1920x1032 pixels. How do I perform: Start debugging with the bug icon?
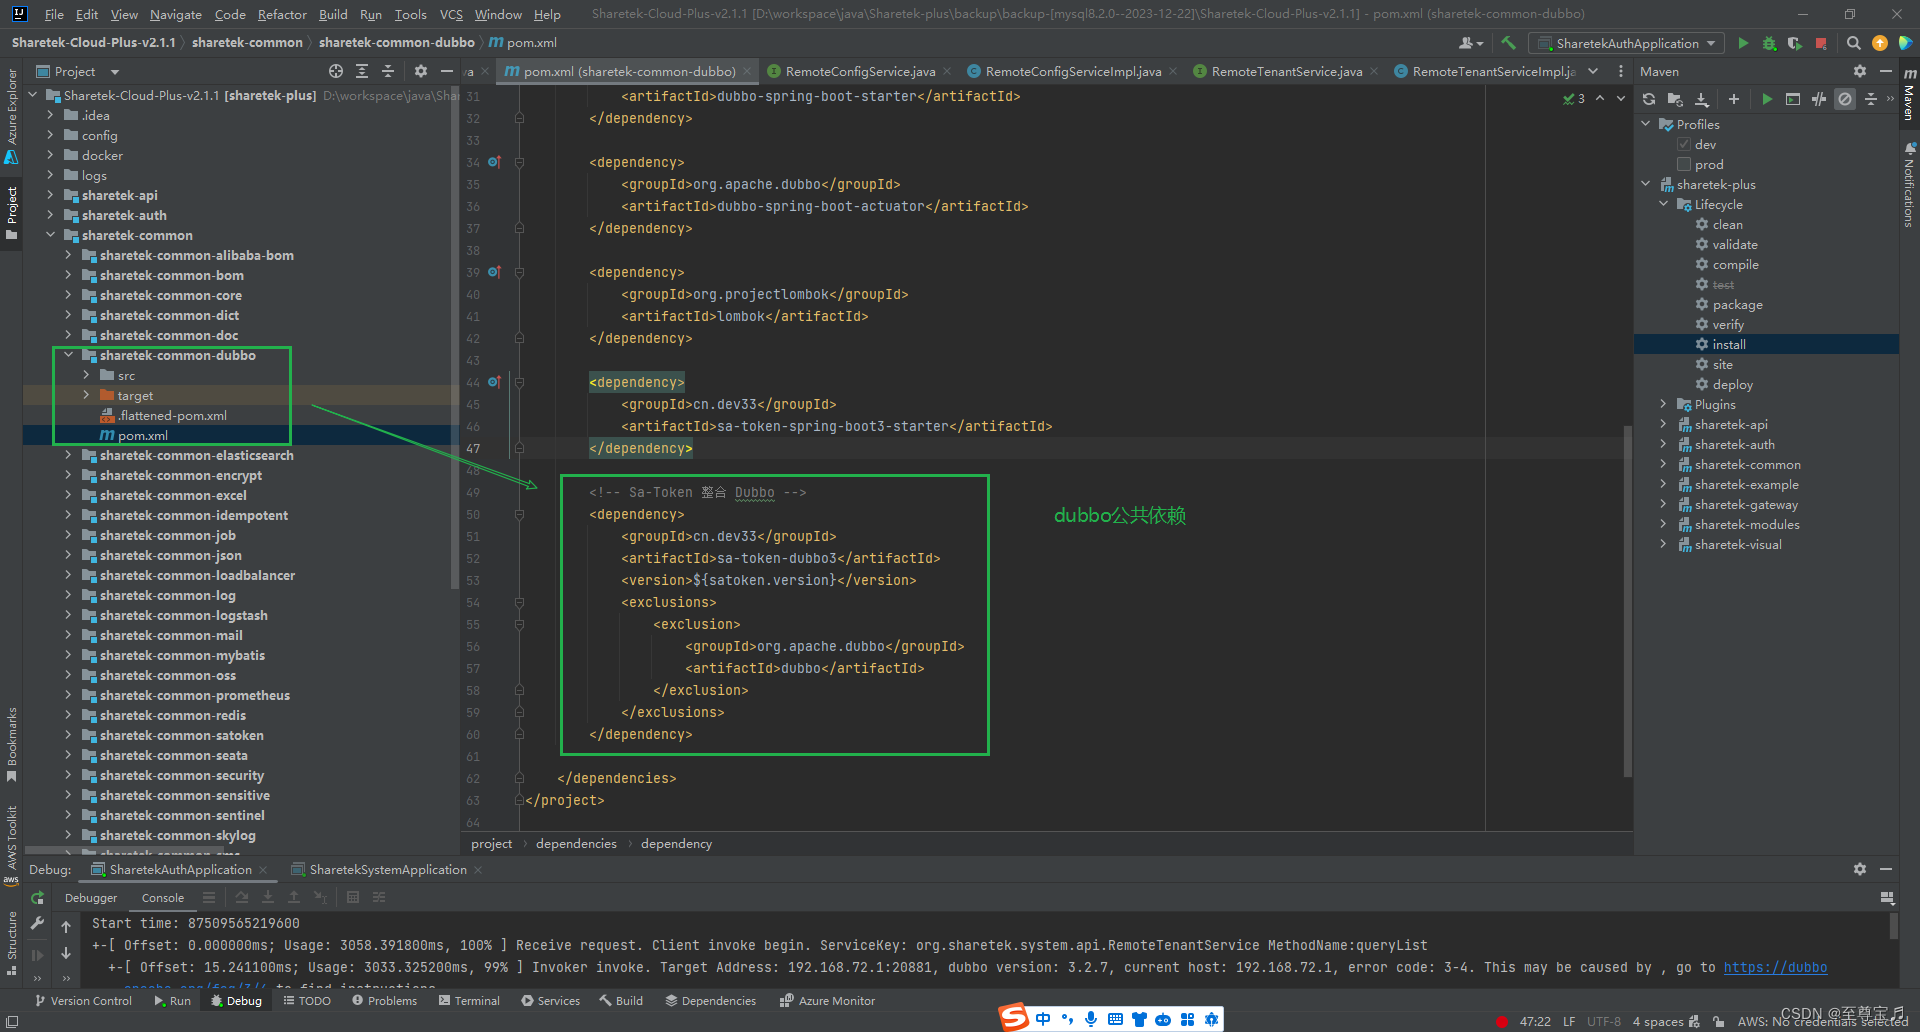(x=1769, y=43)
